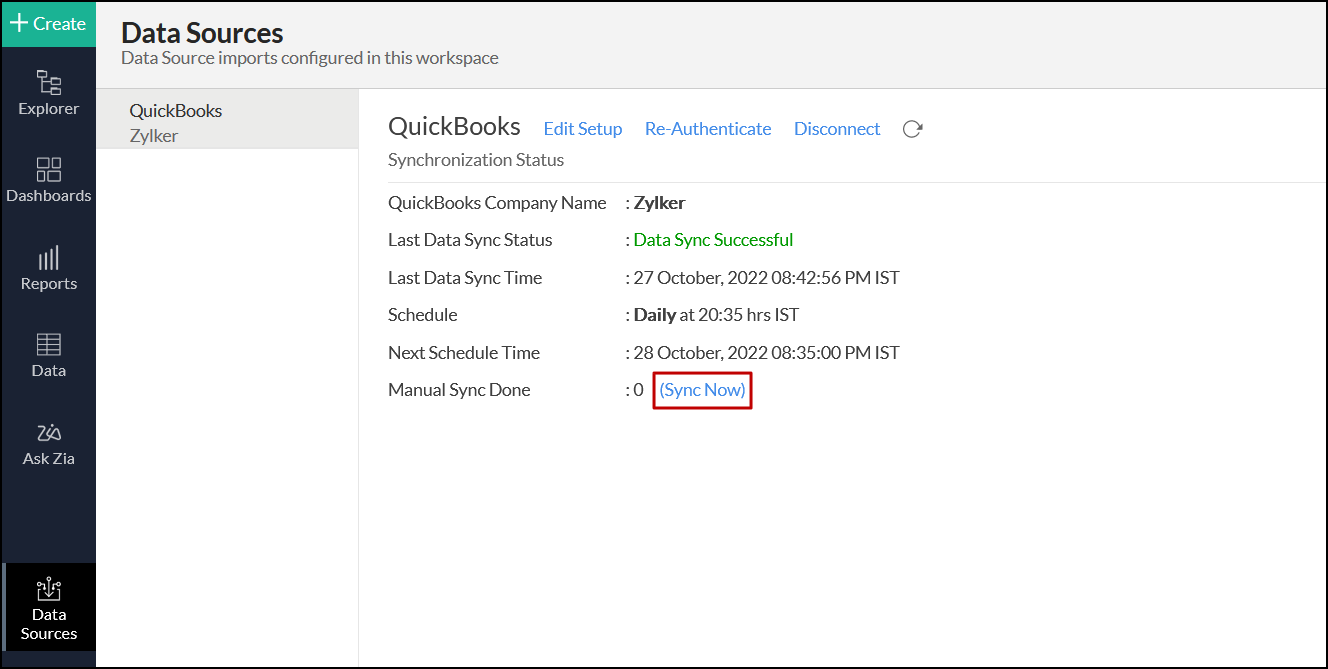Open Edit Setup for QuickBooks

click(582, 129)
